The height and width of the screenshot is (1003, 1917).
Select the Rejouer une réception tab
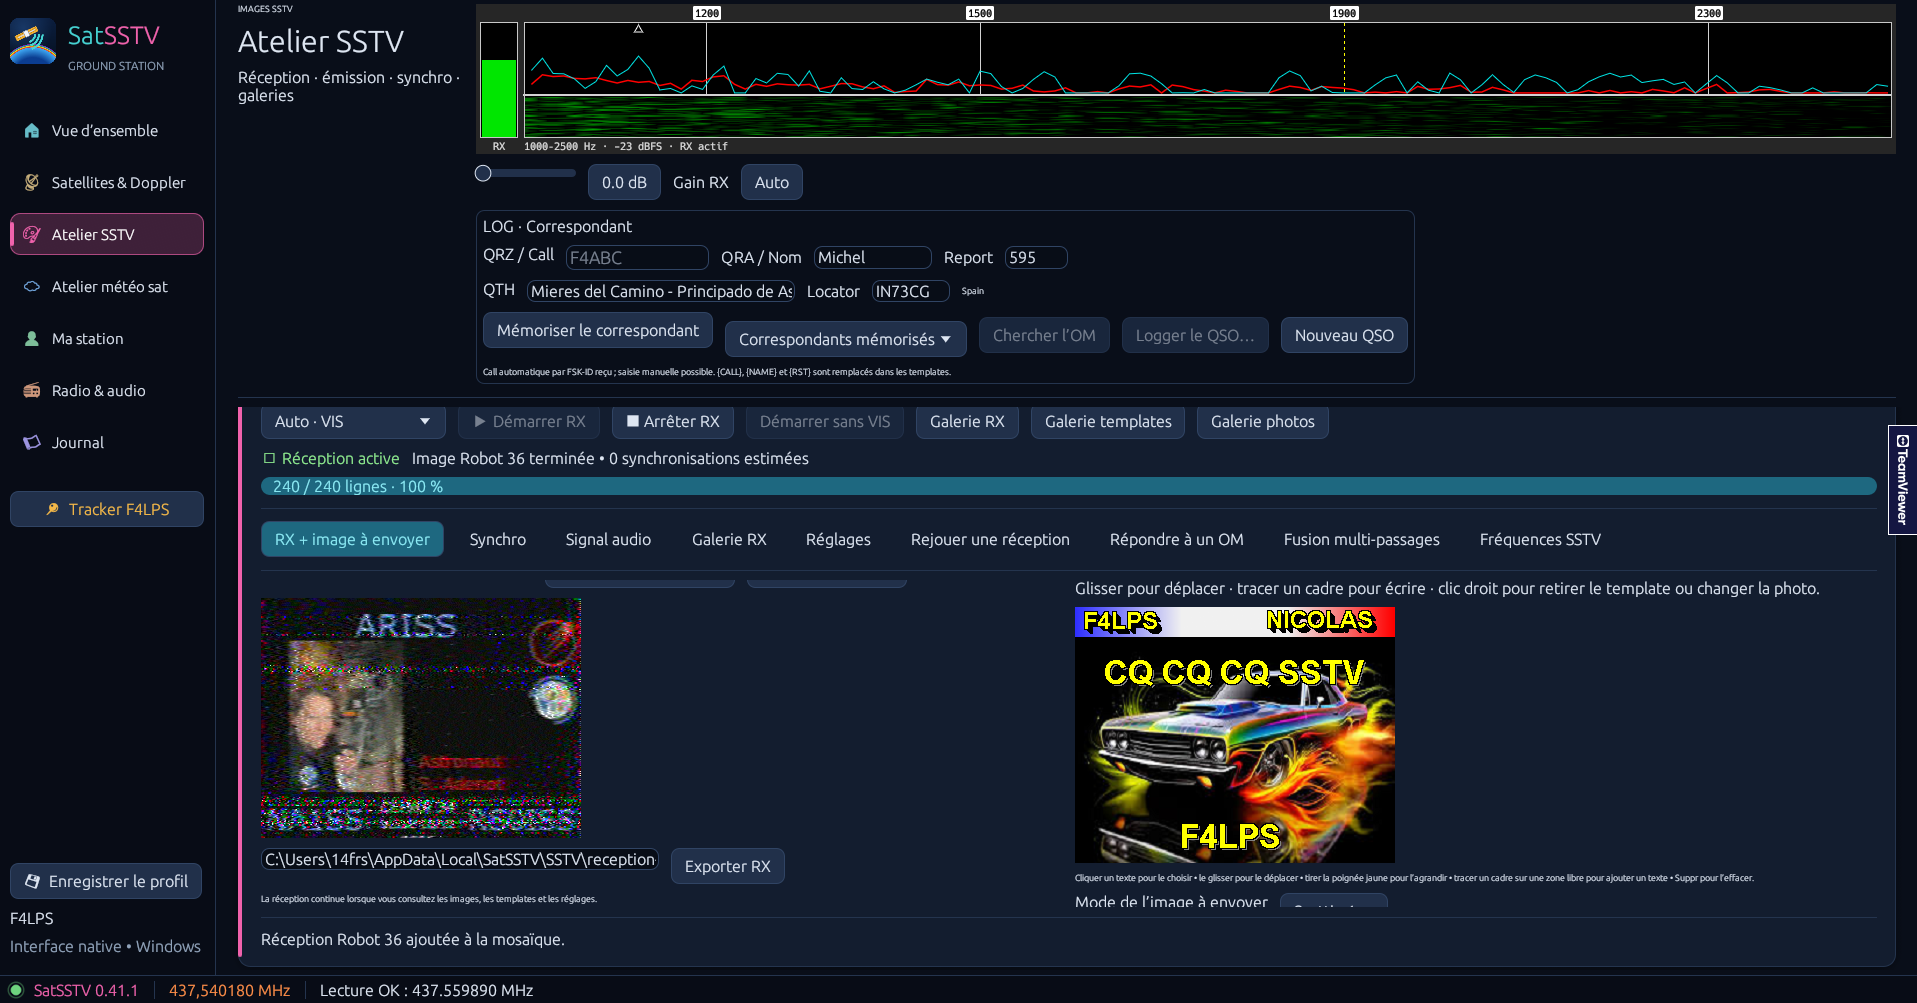[x=990, y=539]
